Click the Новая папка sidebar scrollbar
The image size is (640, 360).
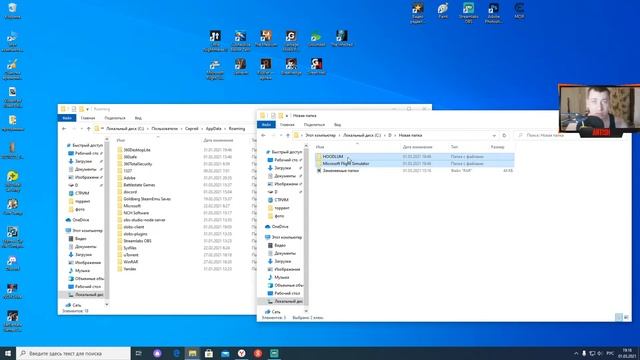tap(306, 227)
